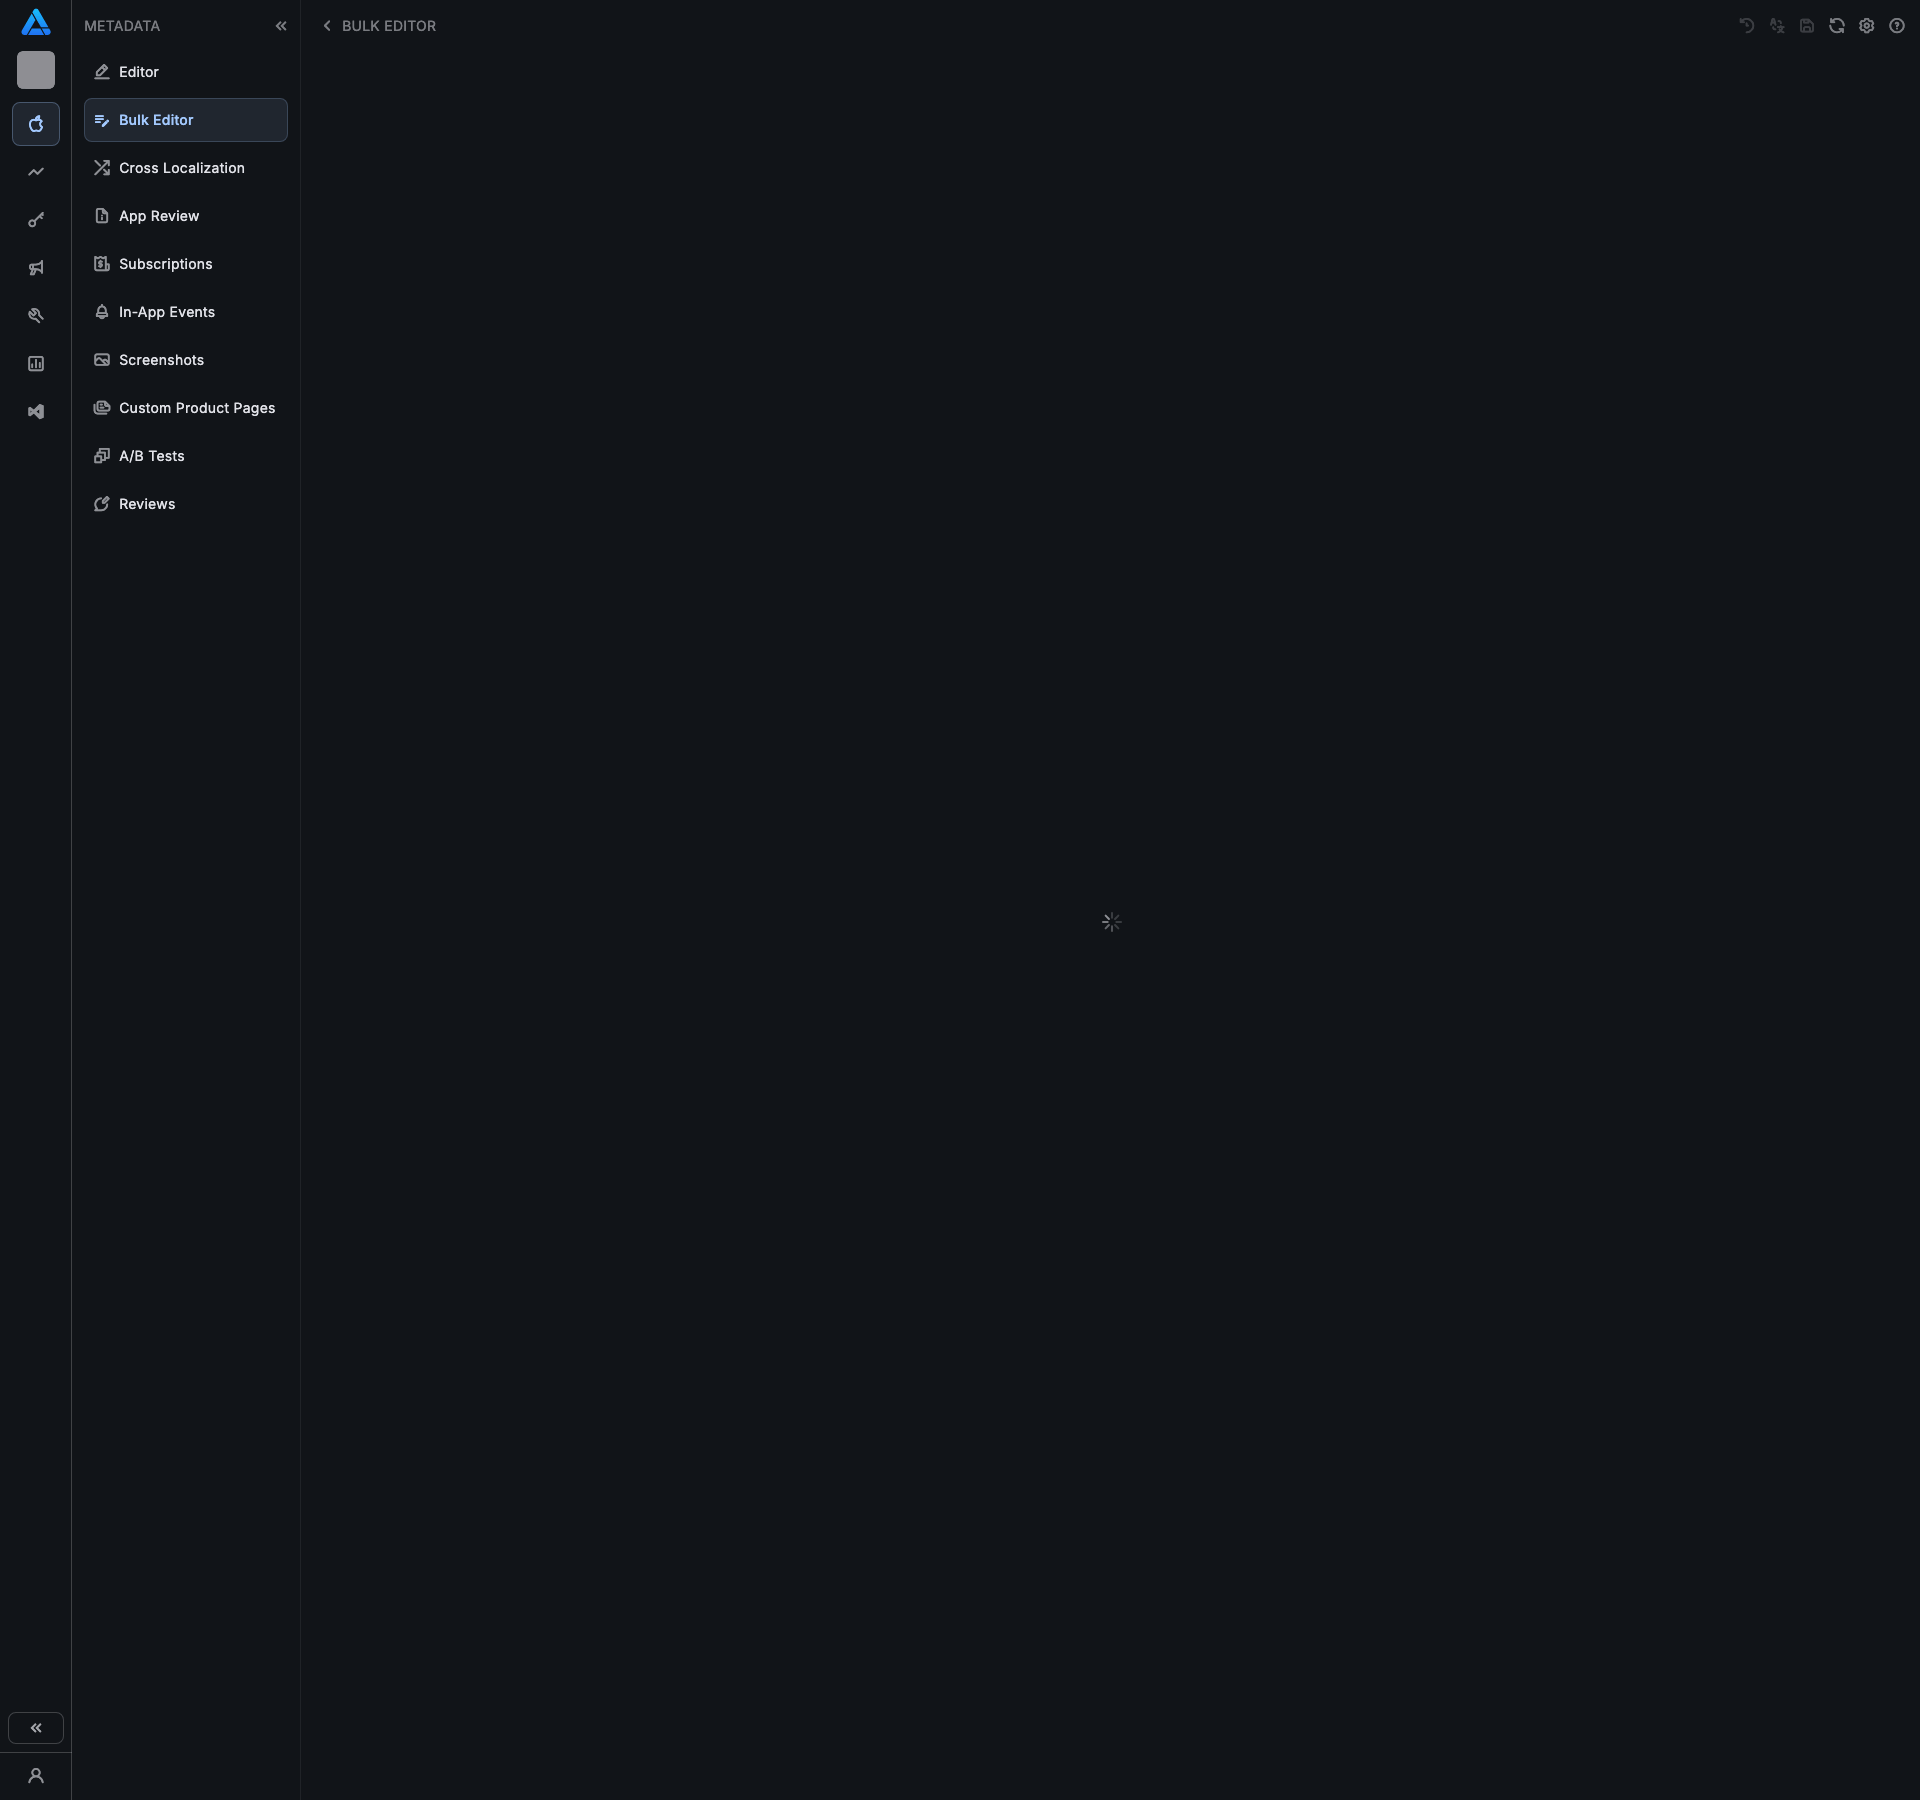This screenshot has width=1920, height=1800.
Task: Click the key icon in left rail
Action: 36,220
